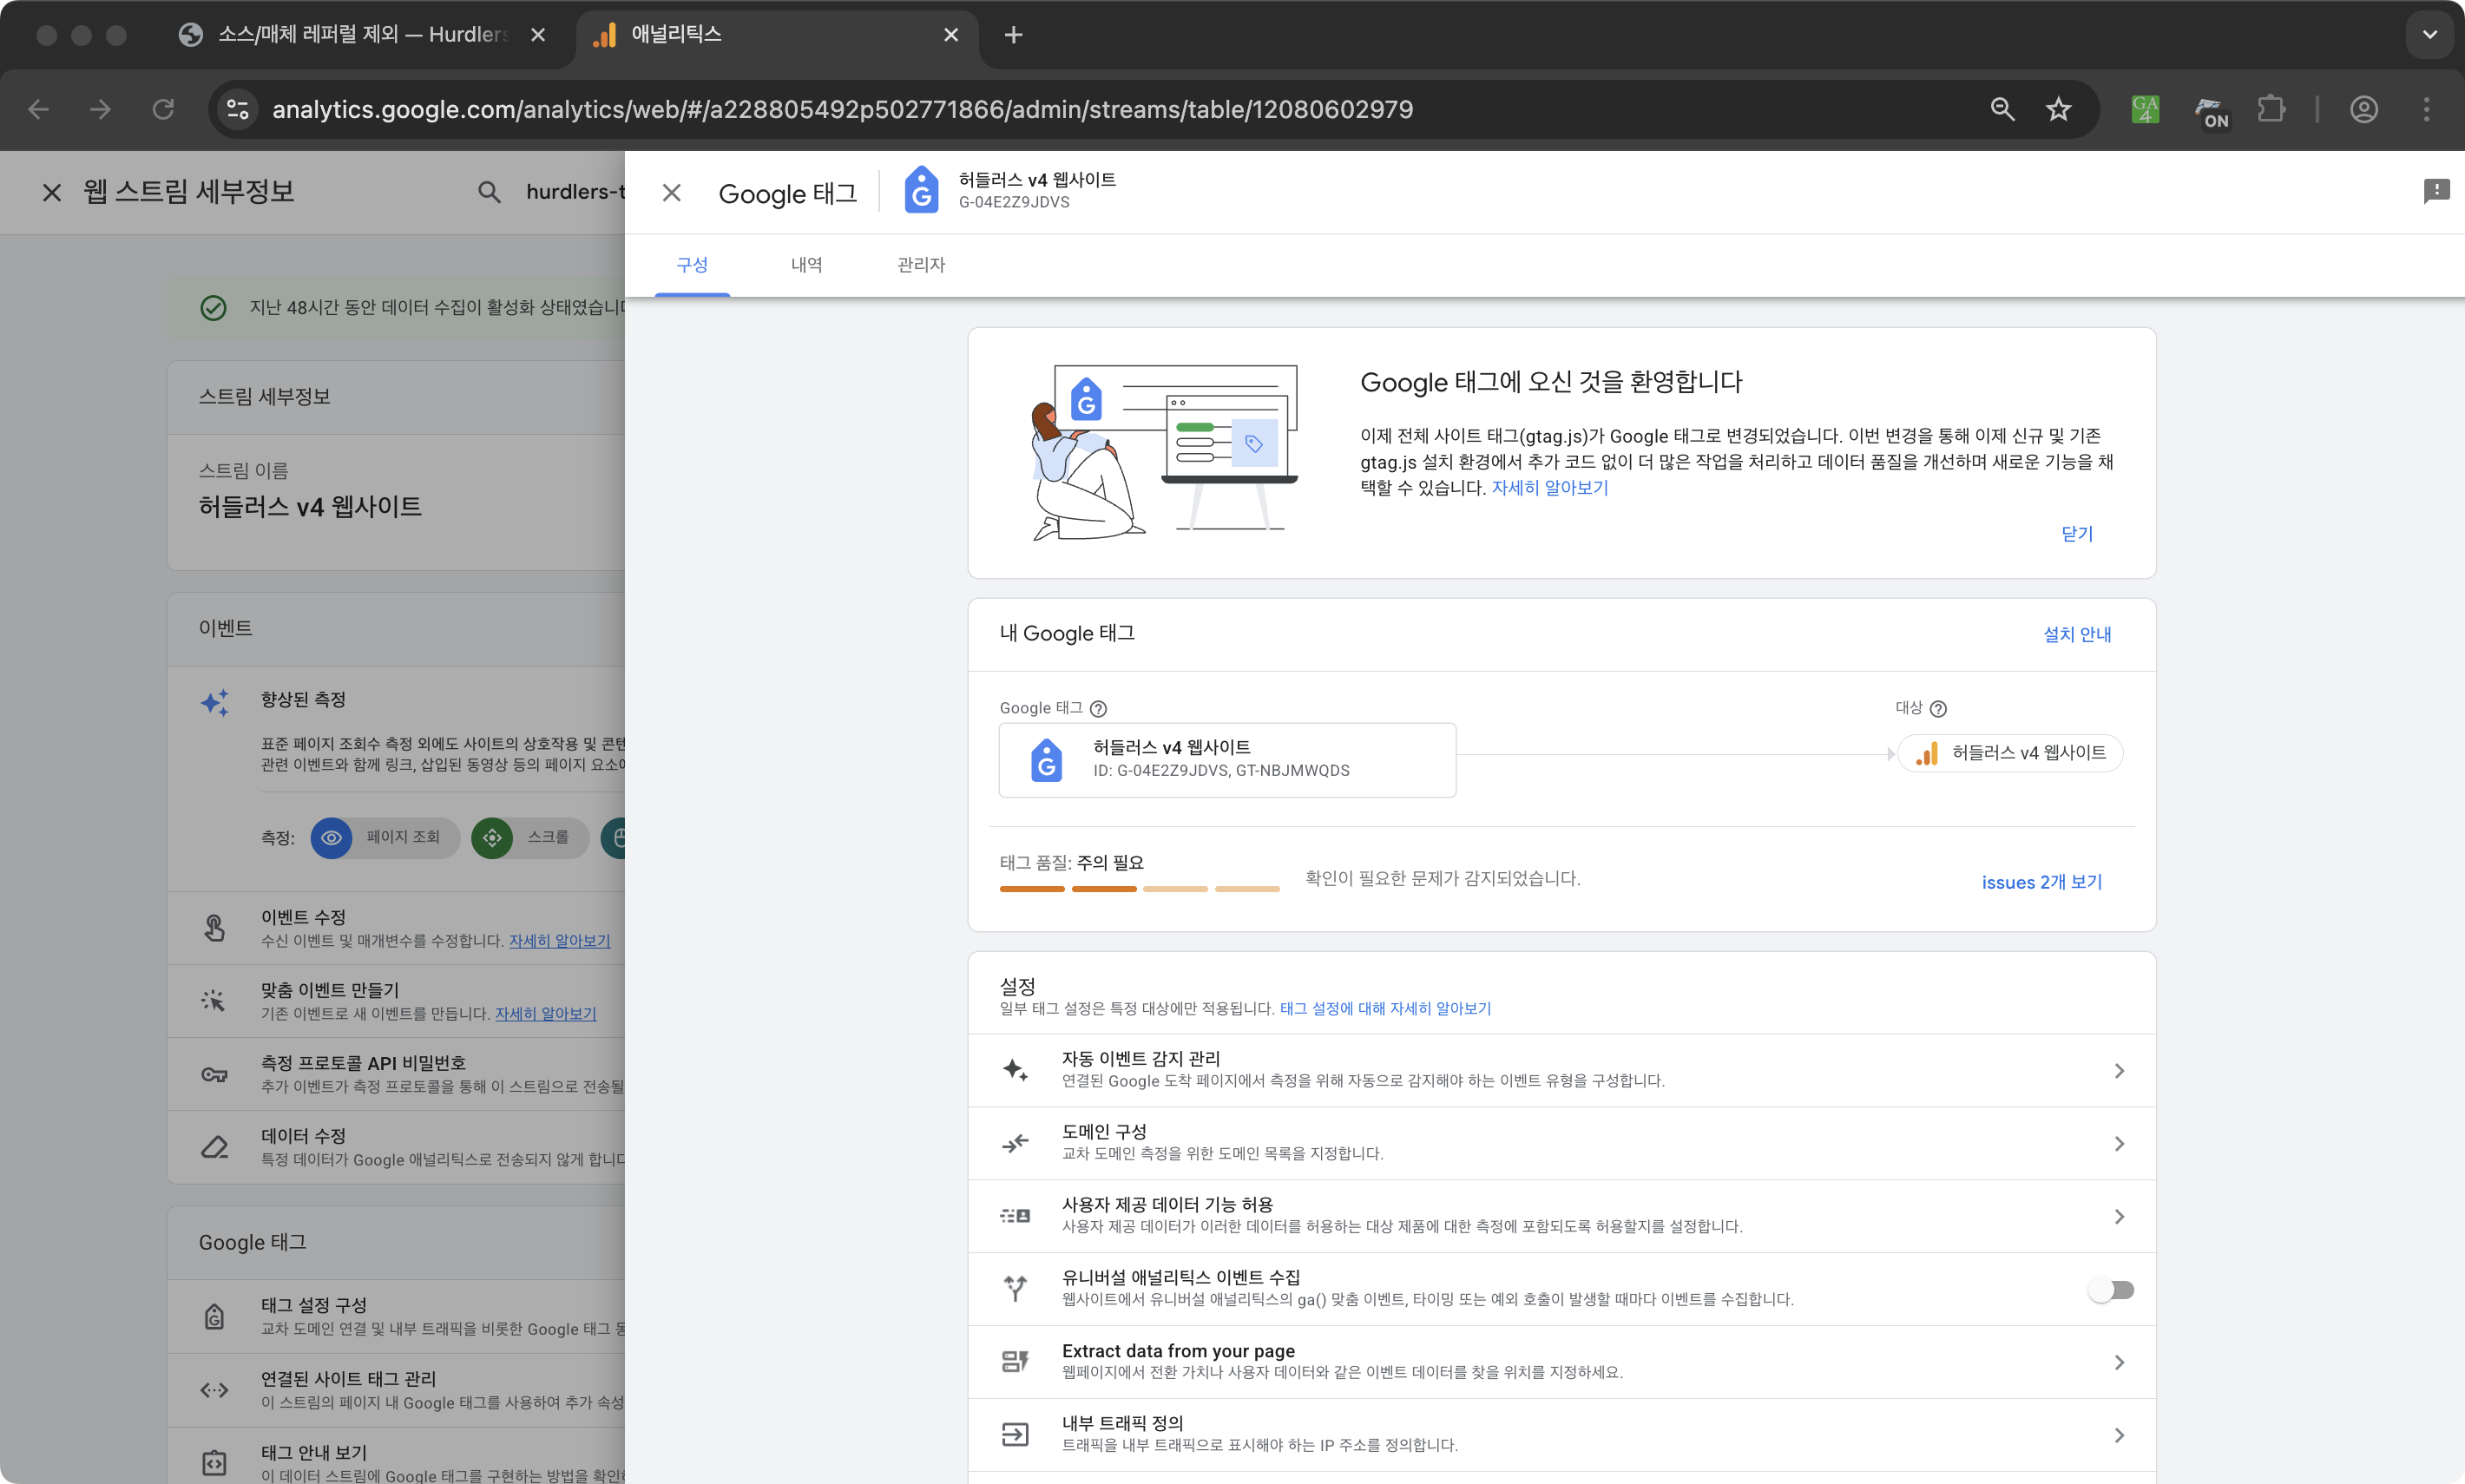Expand 내부 트래픽 정의 row chevron

point(2118,1436)
